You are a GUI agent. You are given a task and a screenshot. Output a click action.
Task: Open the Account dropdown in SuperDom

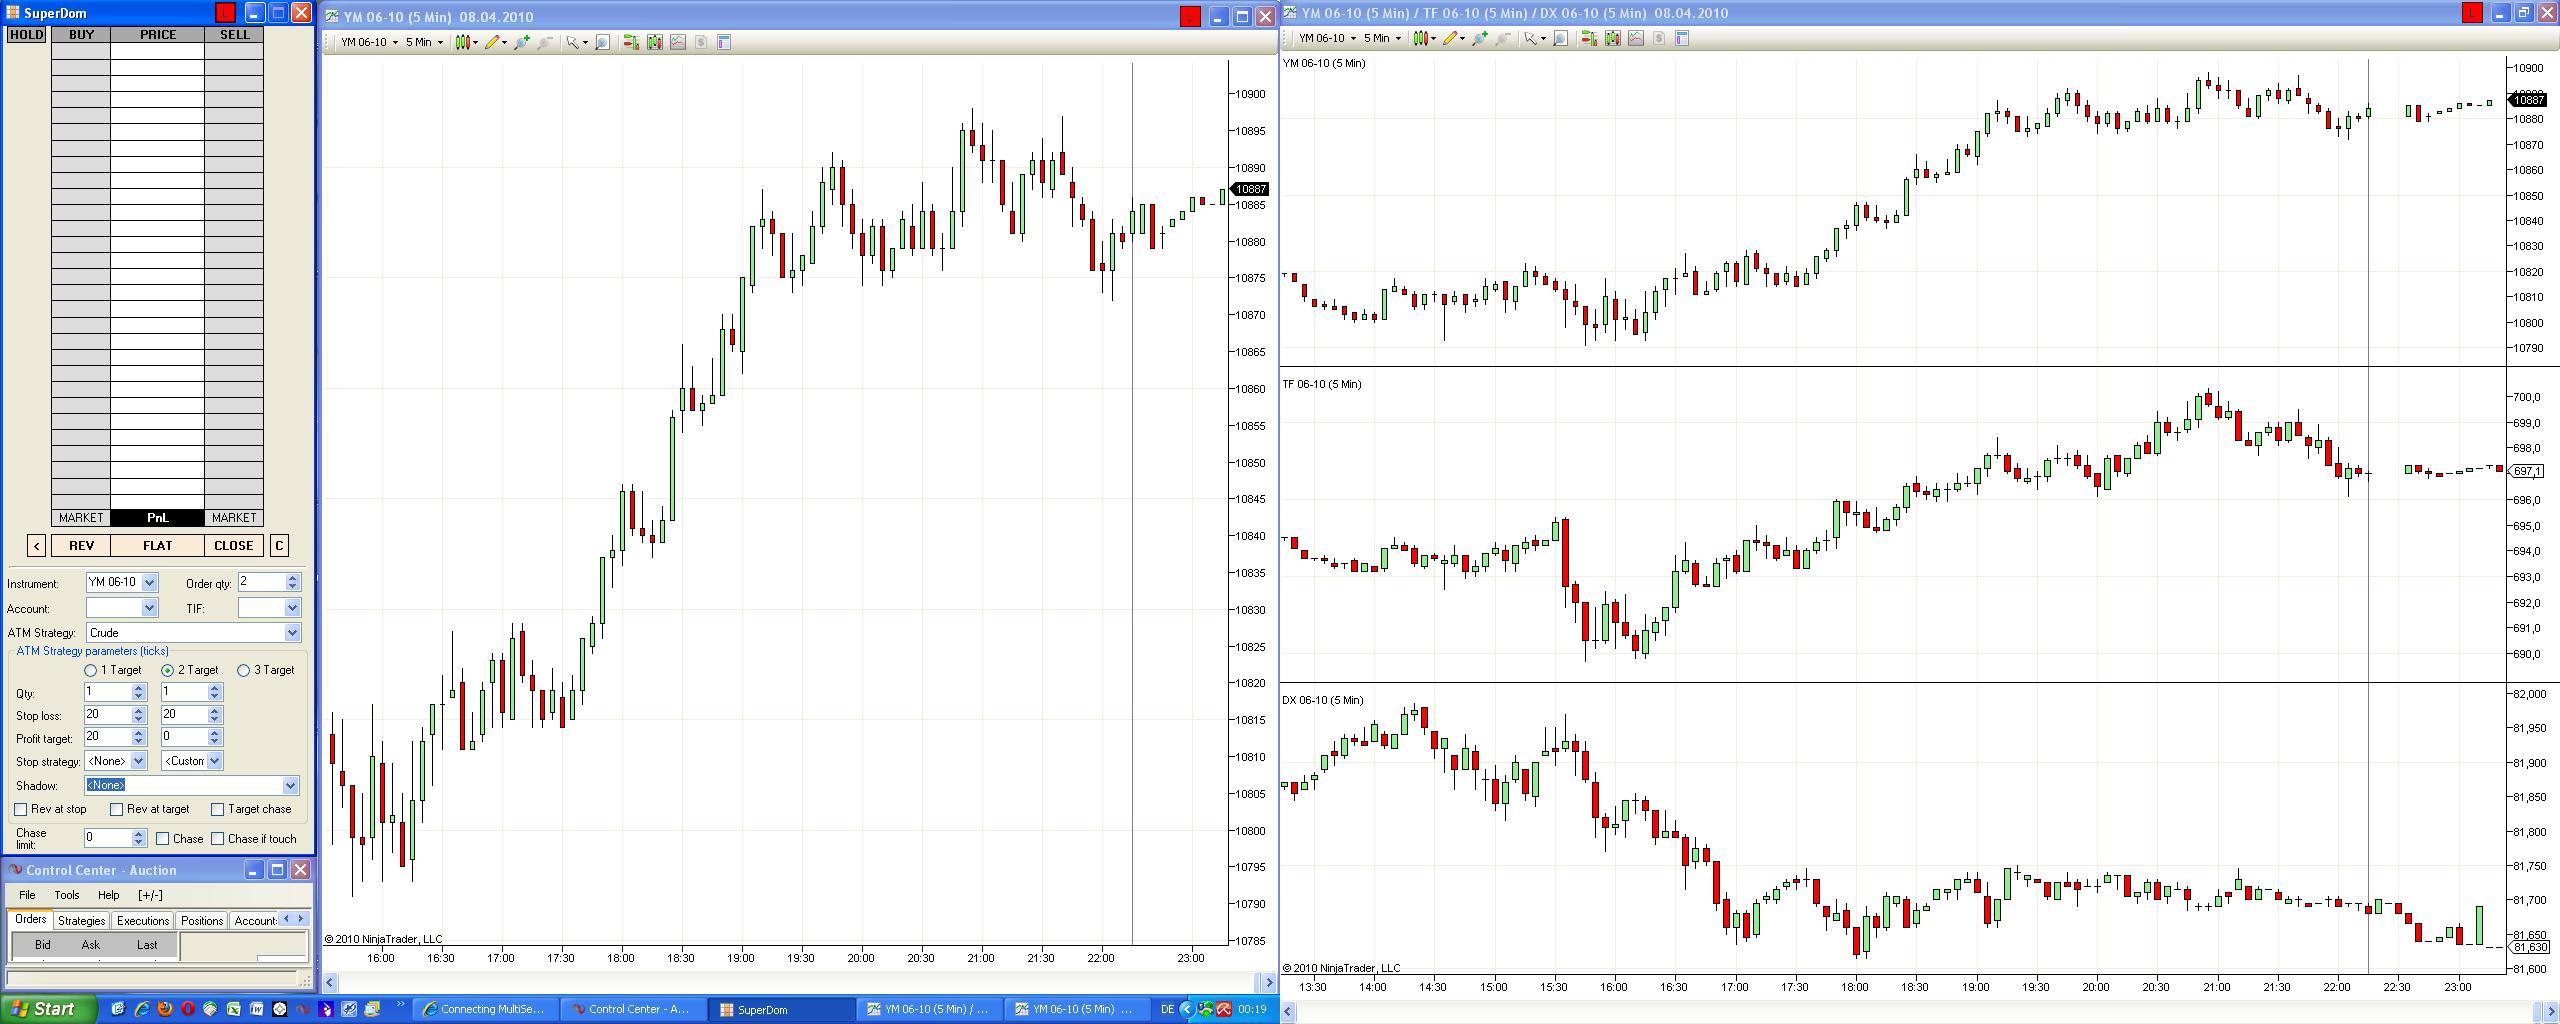click(149, 608)
